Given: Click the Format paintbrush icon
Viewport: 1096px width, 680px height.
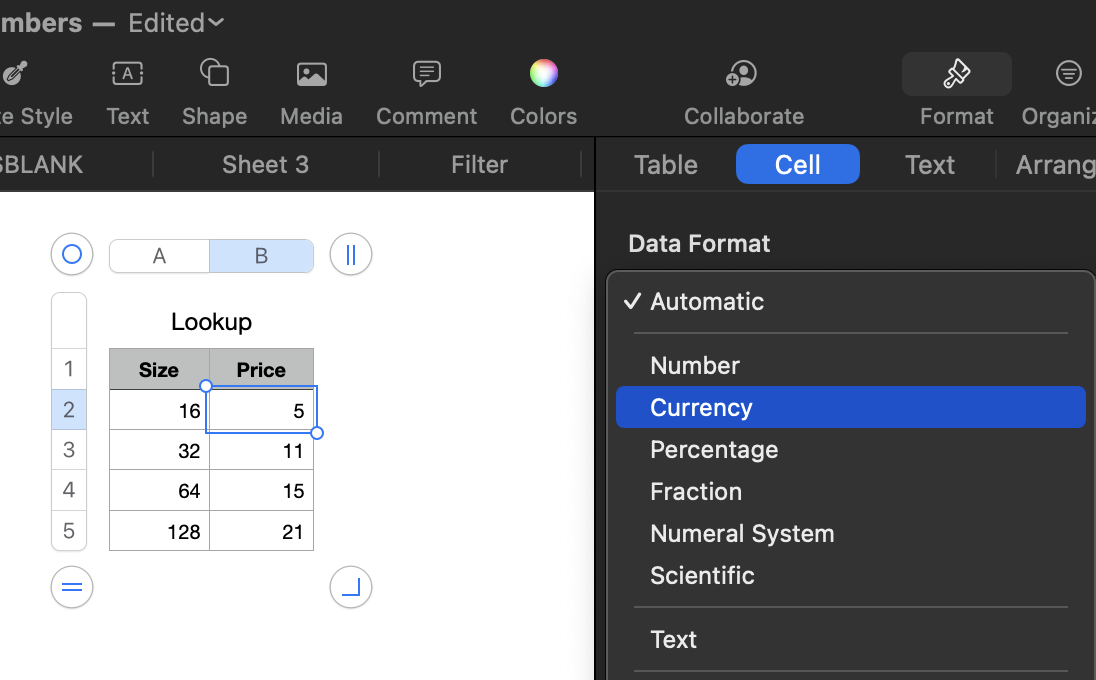Looking at the screenshot, I should tap(955, 73).
